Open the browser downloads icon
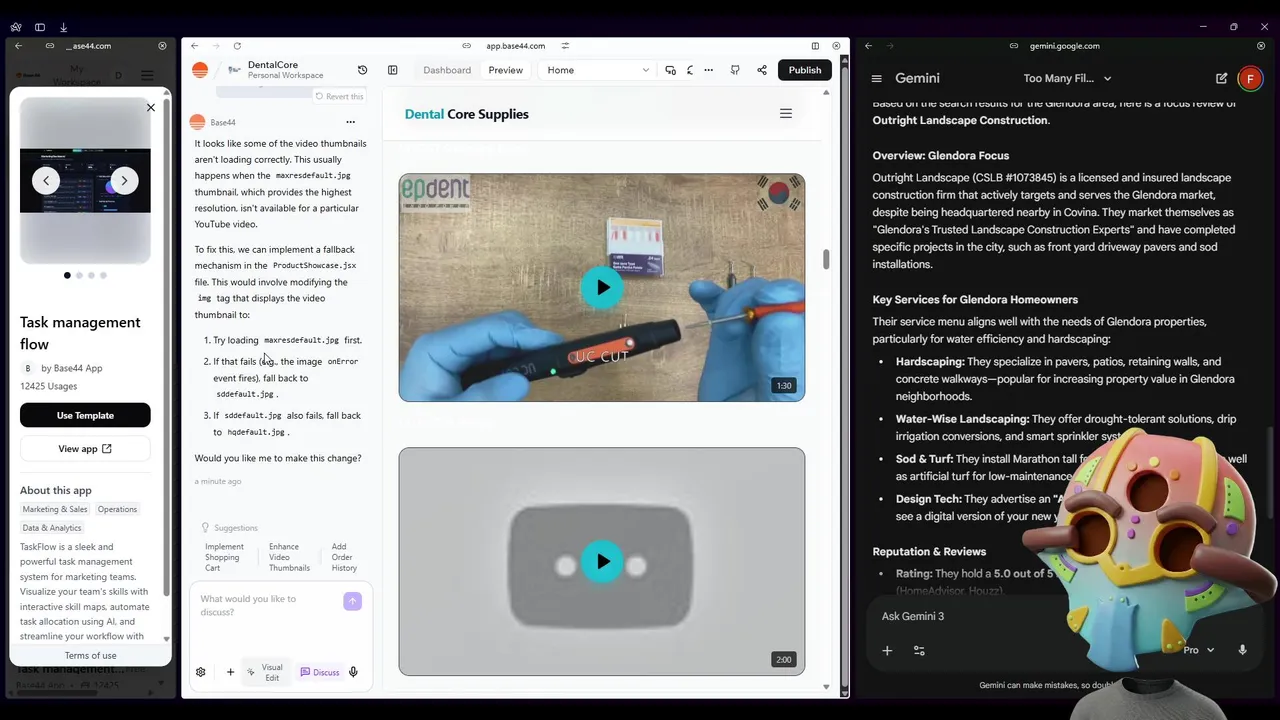This screenshot has height=720, width=1280. [x=63, y=27]
